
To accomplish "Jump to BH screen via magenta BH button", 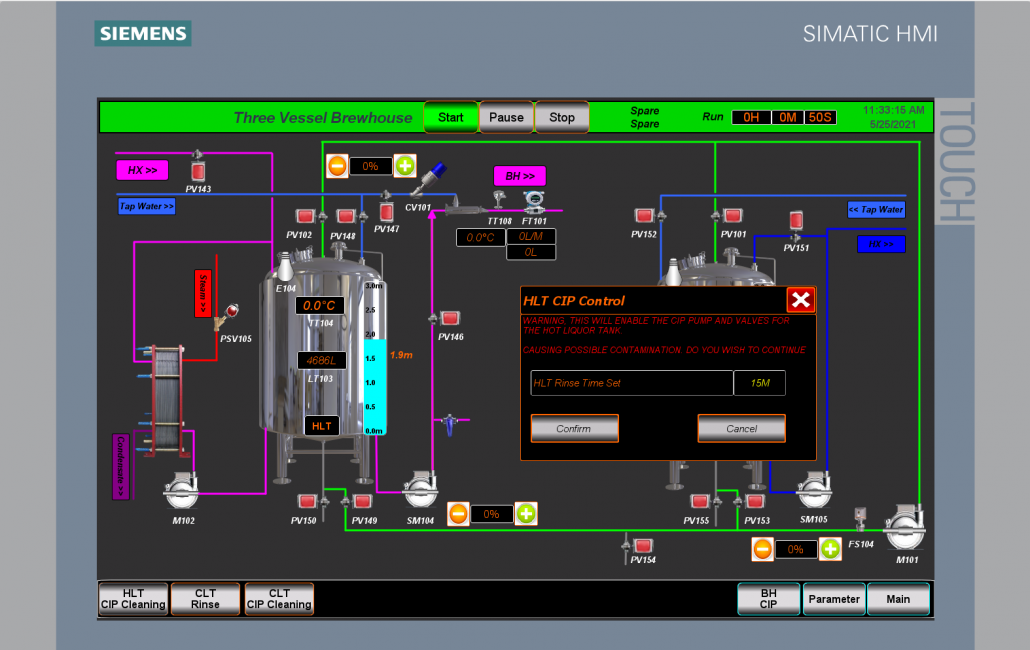I will pyautogui.click(x=520, y=176).
